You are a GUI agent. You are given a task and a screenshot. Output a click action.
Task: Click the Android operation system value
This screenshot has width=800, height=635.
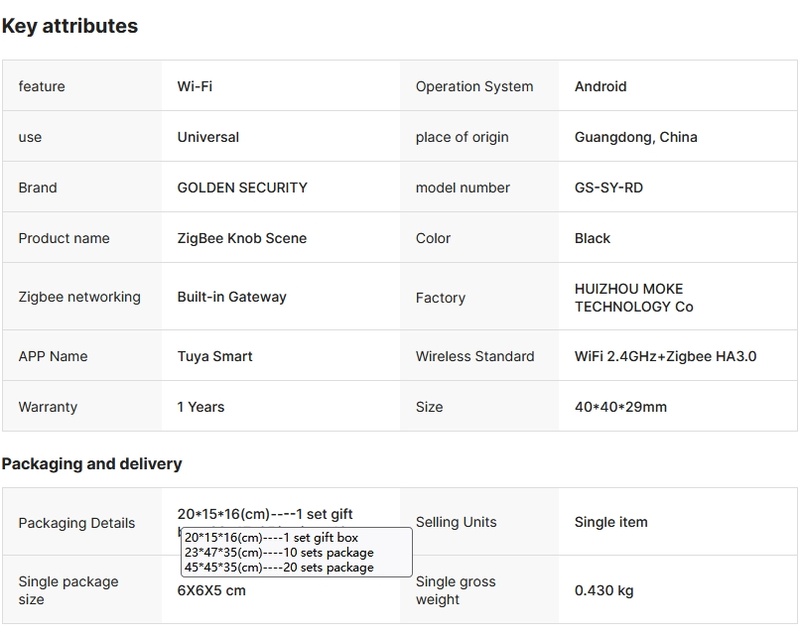(600, 87)
